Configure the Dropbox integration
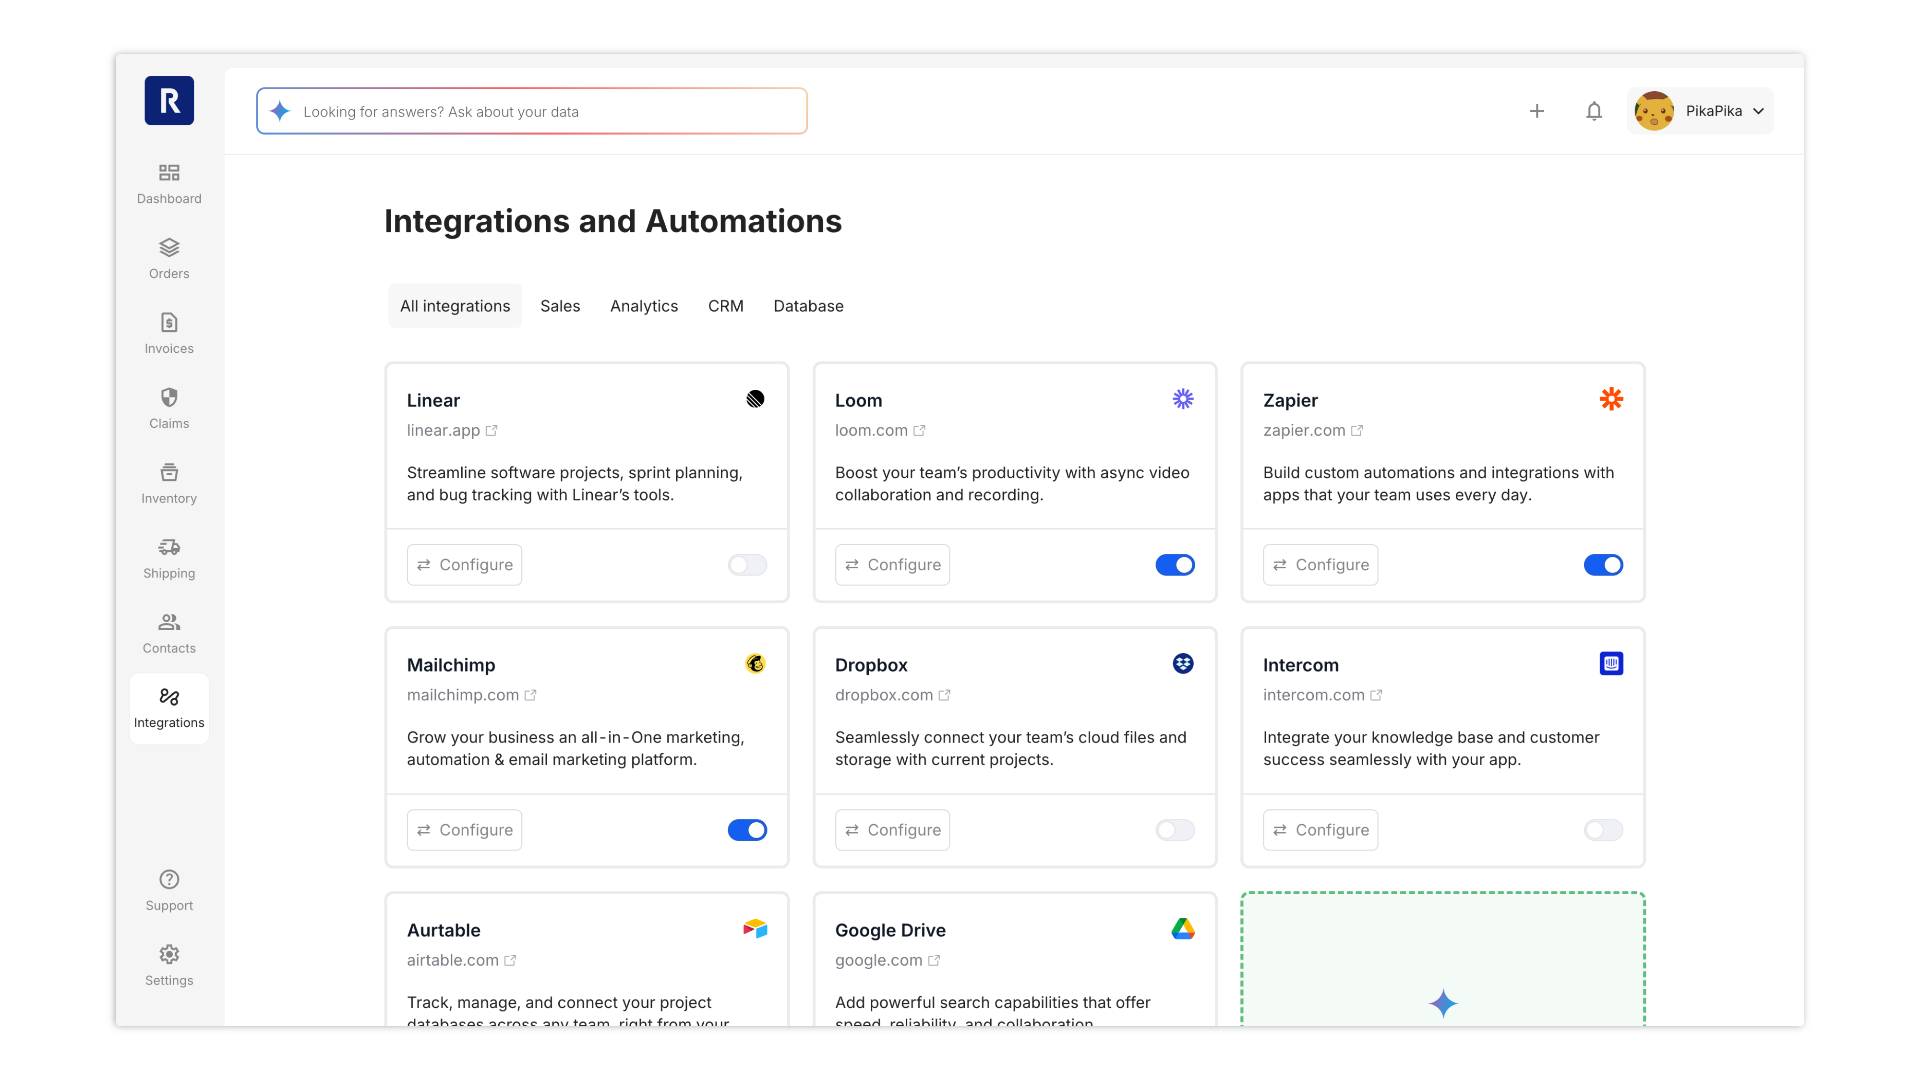1920x1080 pixels. 892,830
